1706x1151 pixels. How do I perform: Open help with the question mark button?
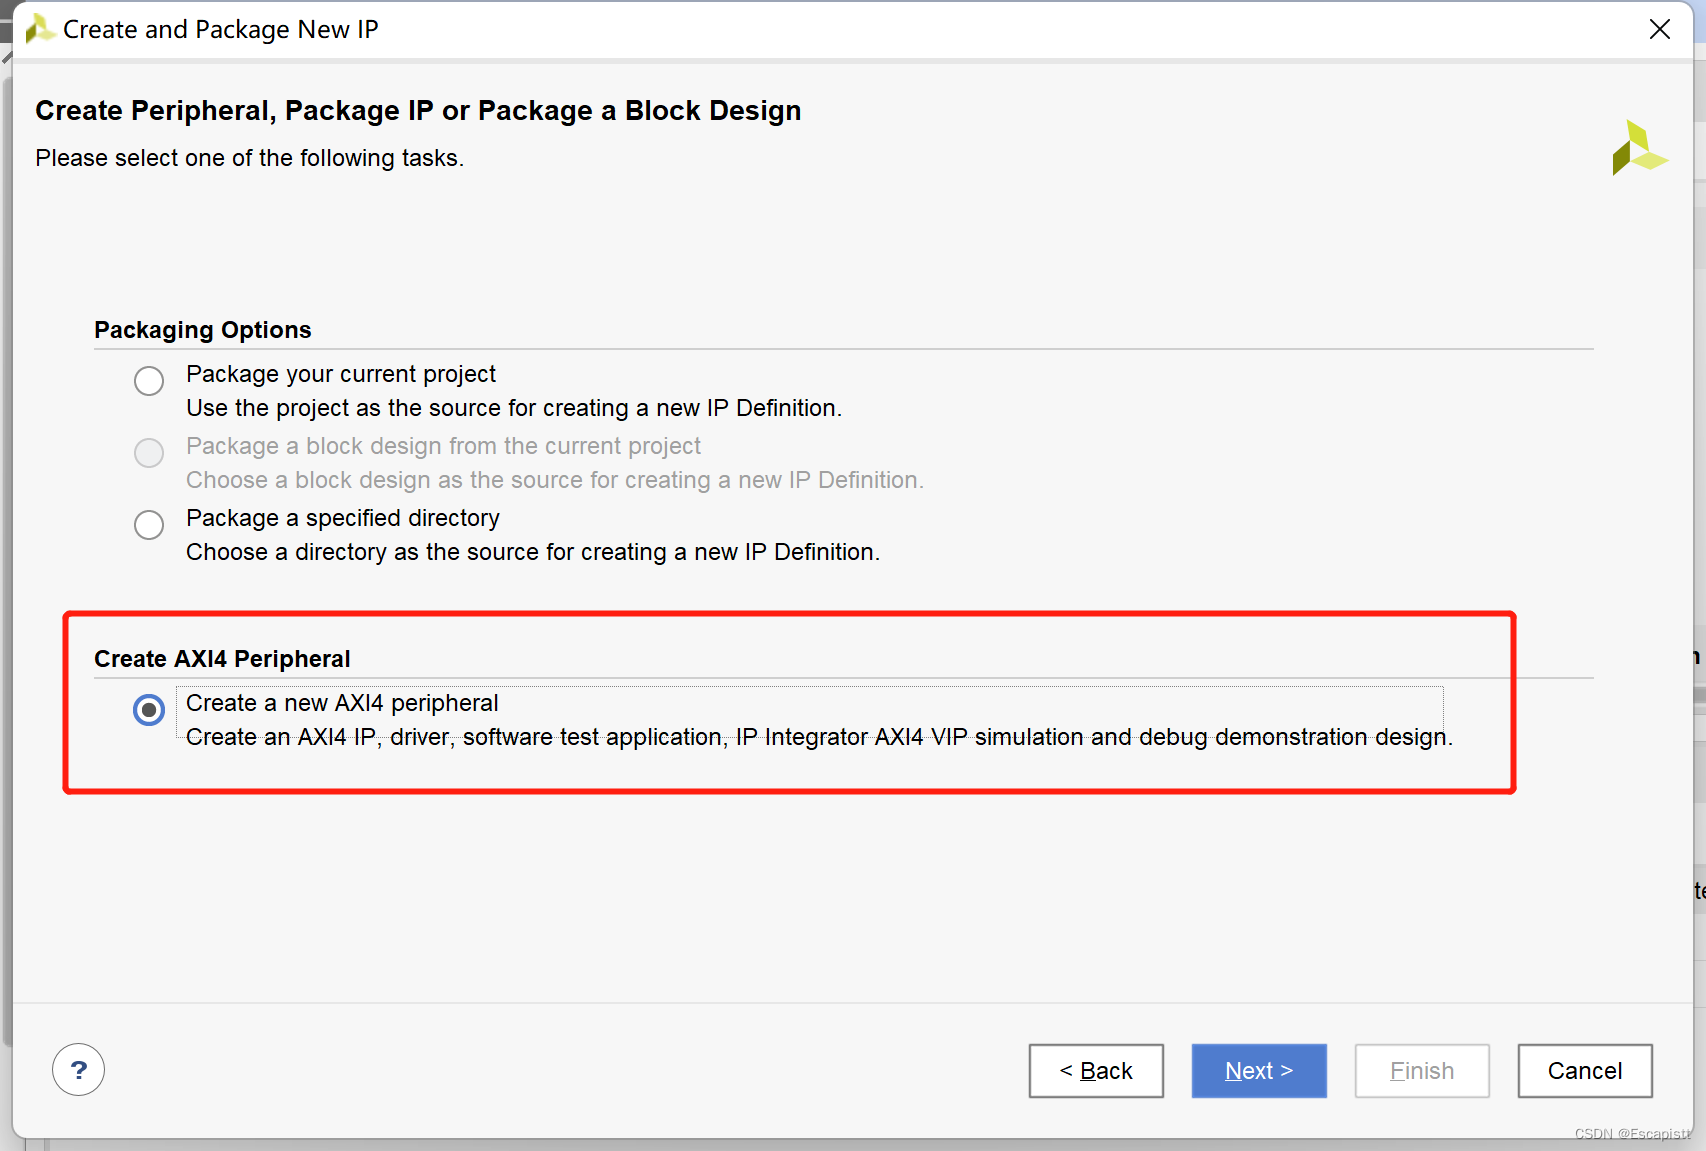(x=78, y=1070)
